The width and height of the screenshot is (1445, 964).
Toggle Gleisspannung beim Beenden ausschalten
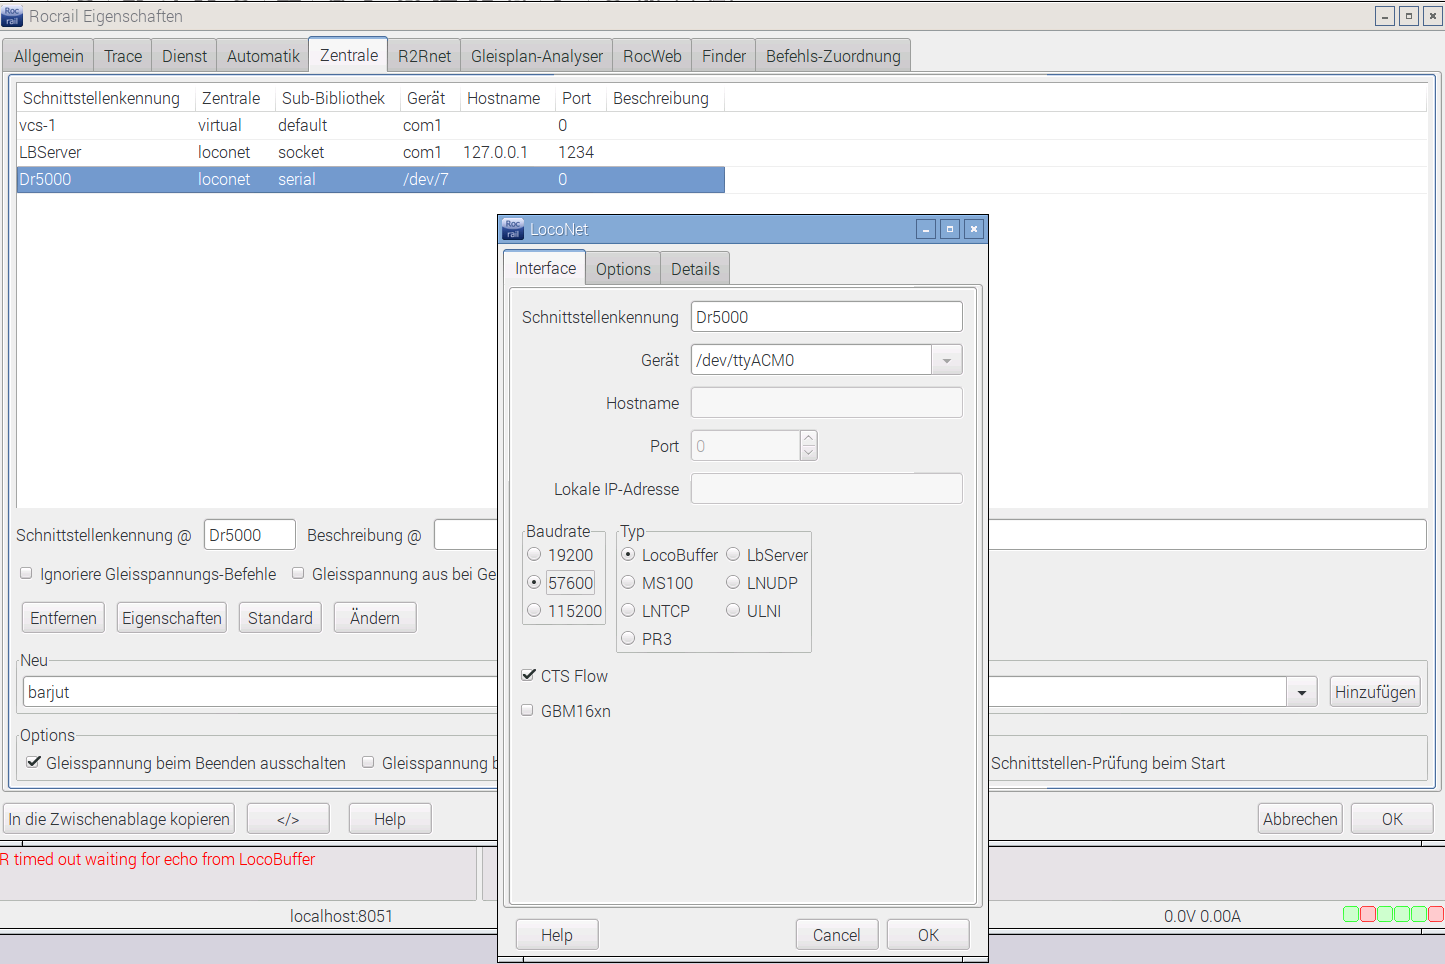pyautogui.click(x=33, y=762)
